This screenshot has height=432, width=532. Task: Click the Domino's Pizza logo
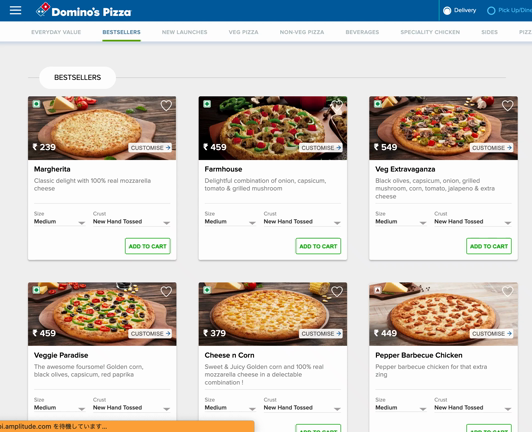tap(83, 11)
